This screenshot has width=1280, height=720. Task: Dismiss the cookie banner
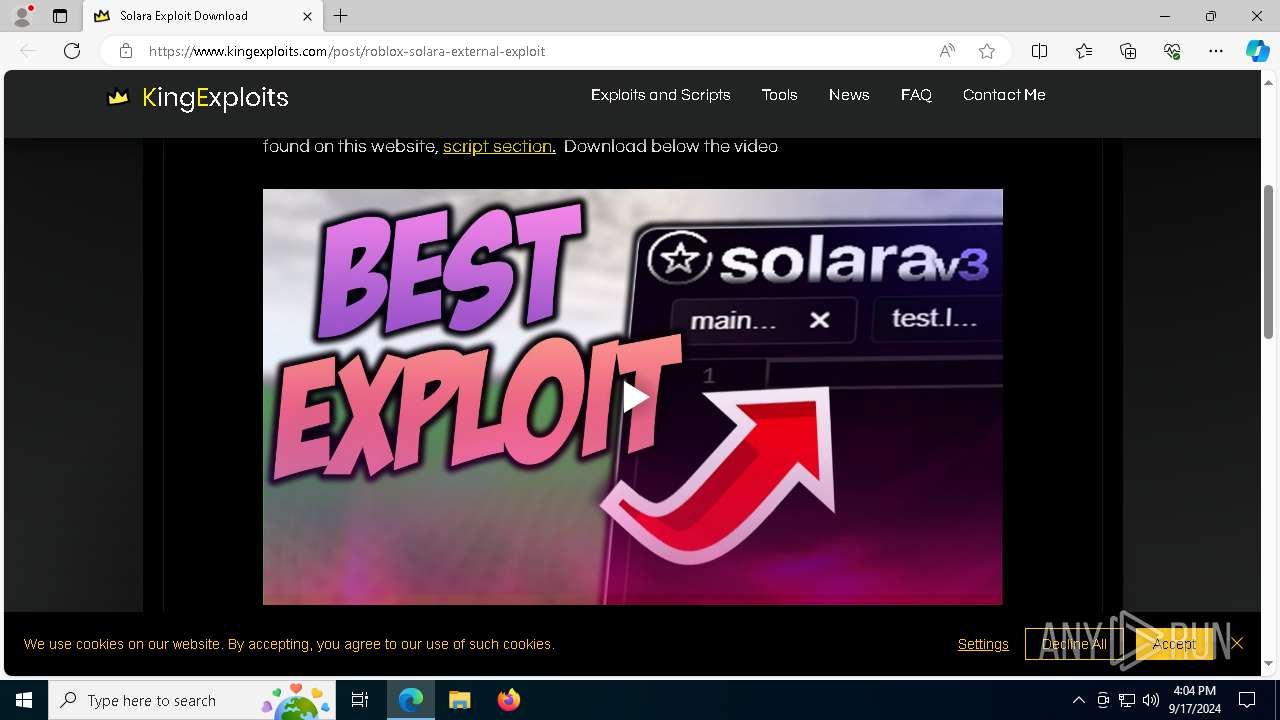tap(1237, 643)
